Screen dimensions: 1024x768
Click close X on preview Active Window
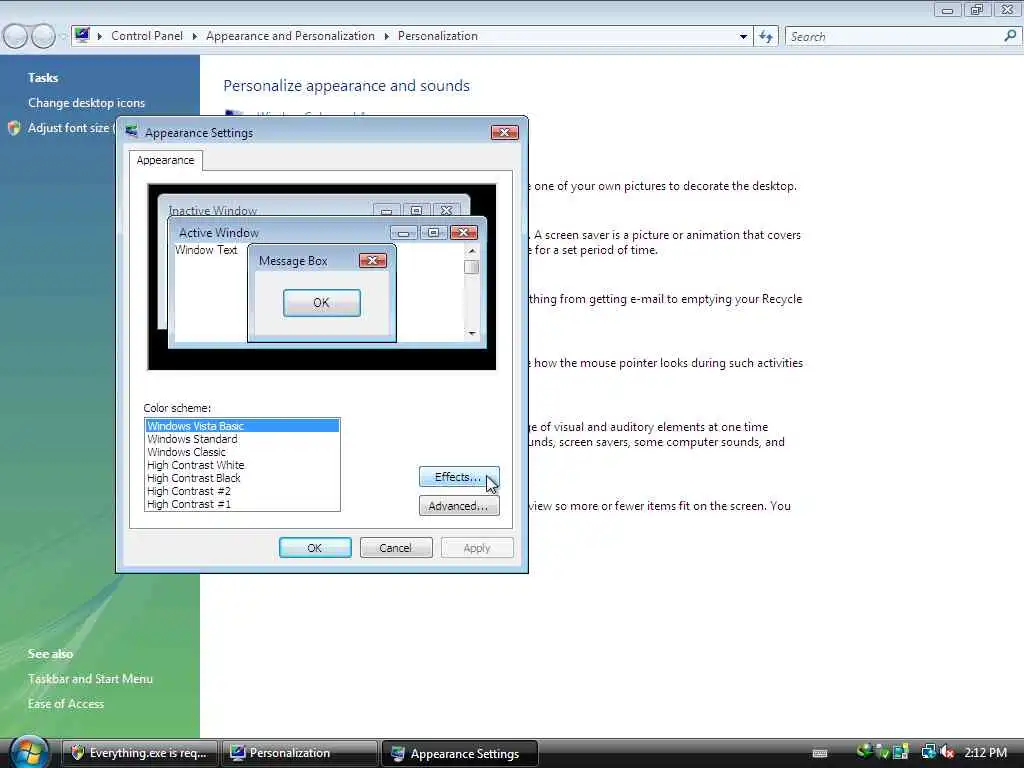(464, 232)
